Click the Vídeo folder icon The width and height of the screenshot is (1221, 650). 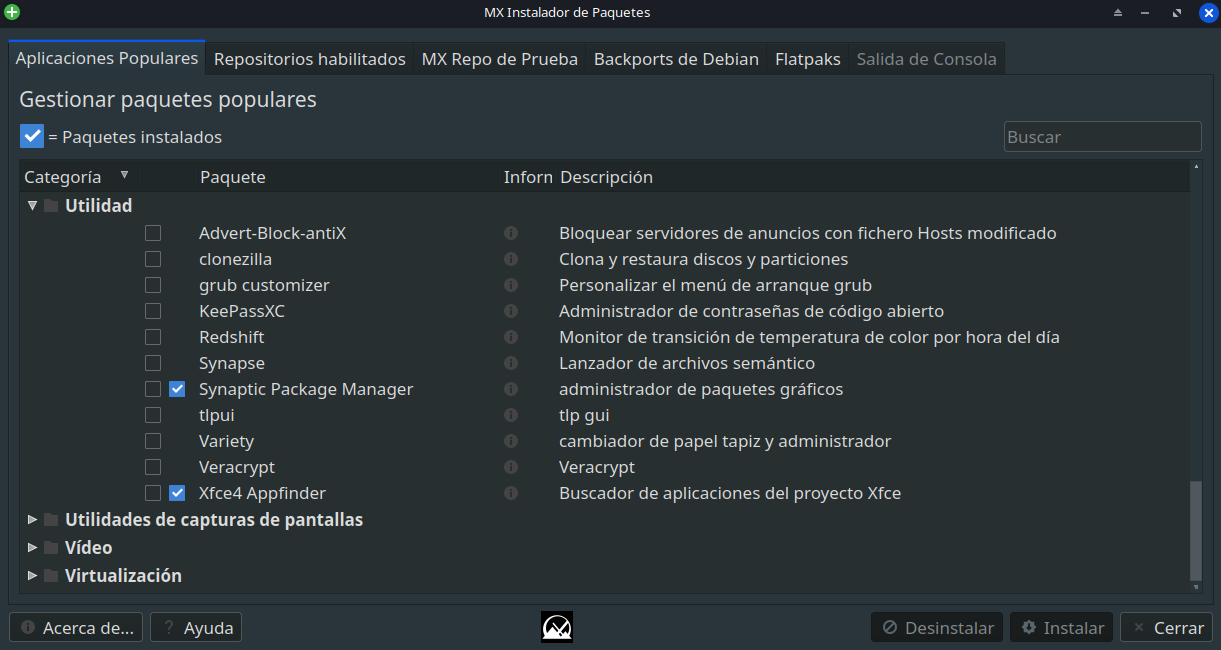51,548
